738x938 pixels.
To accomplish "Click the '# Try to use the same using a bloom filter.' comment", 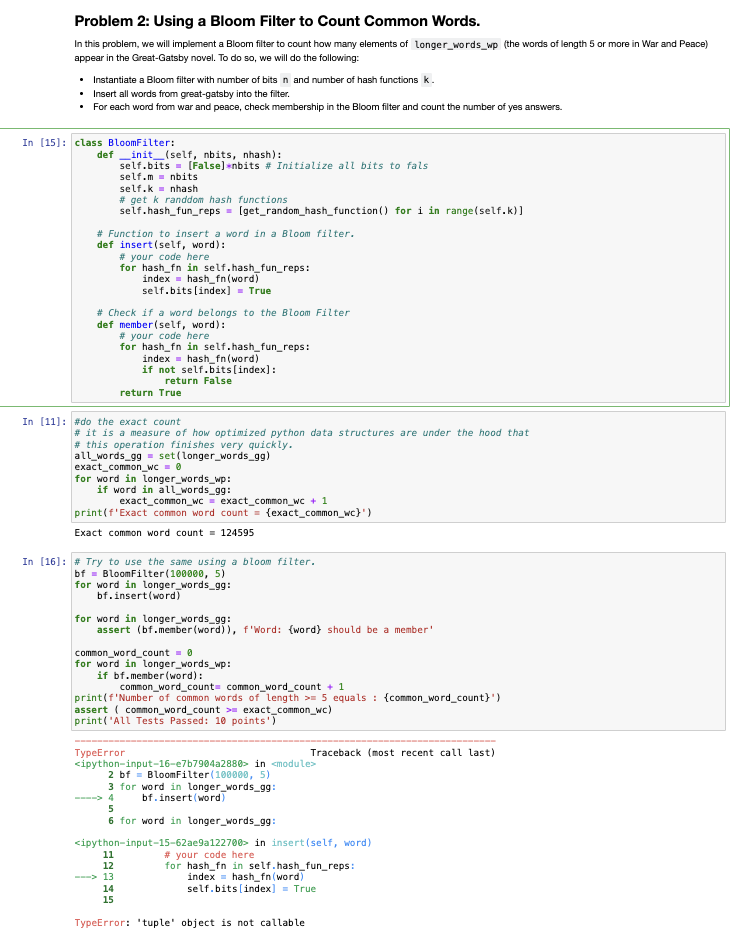I will point(194,562).
